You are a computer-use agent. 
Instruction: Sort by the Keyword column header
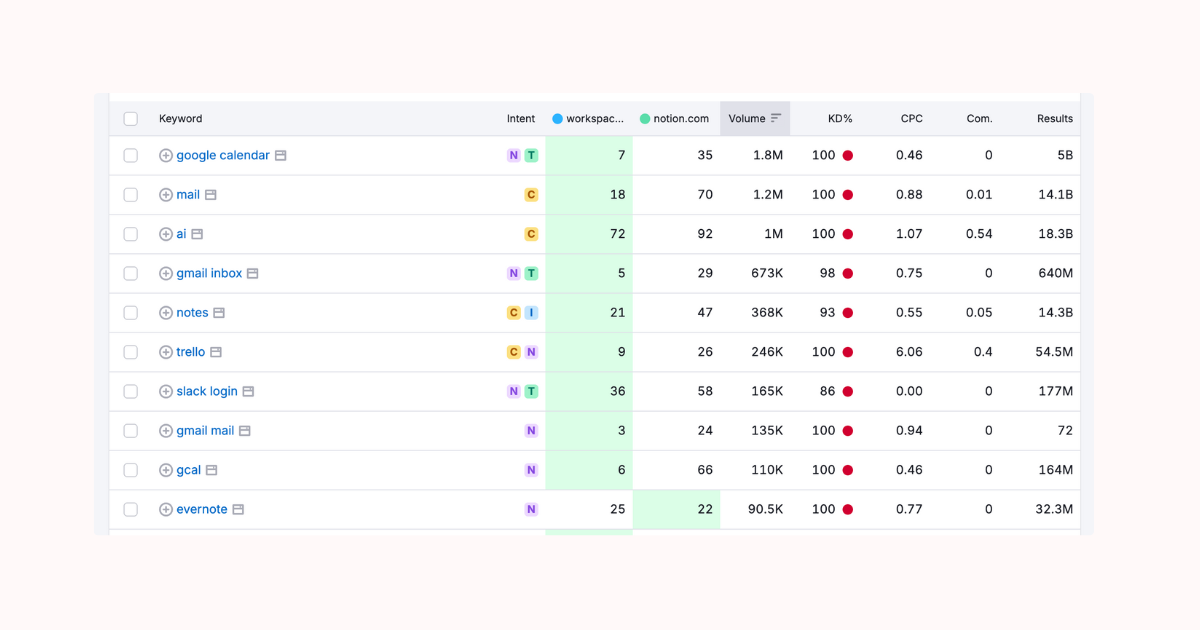[x=180, y=119]
